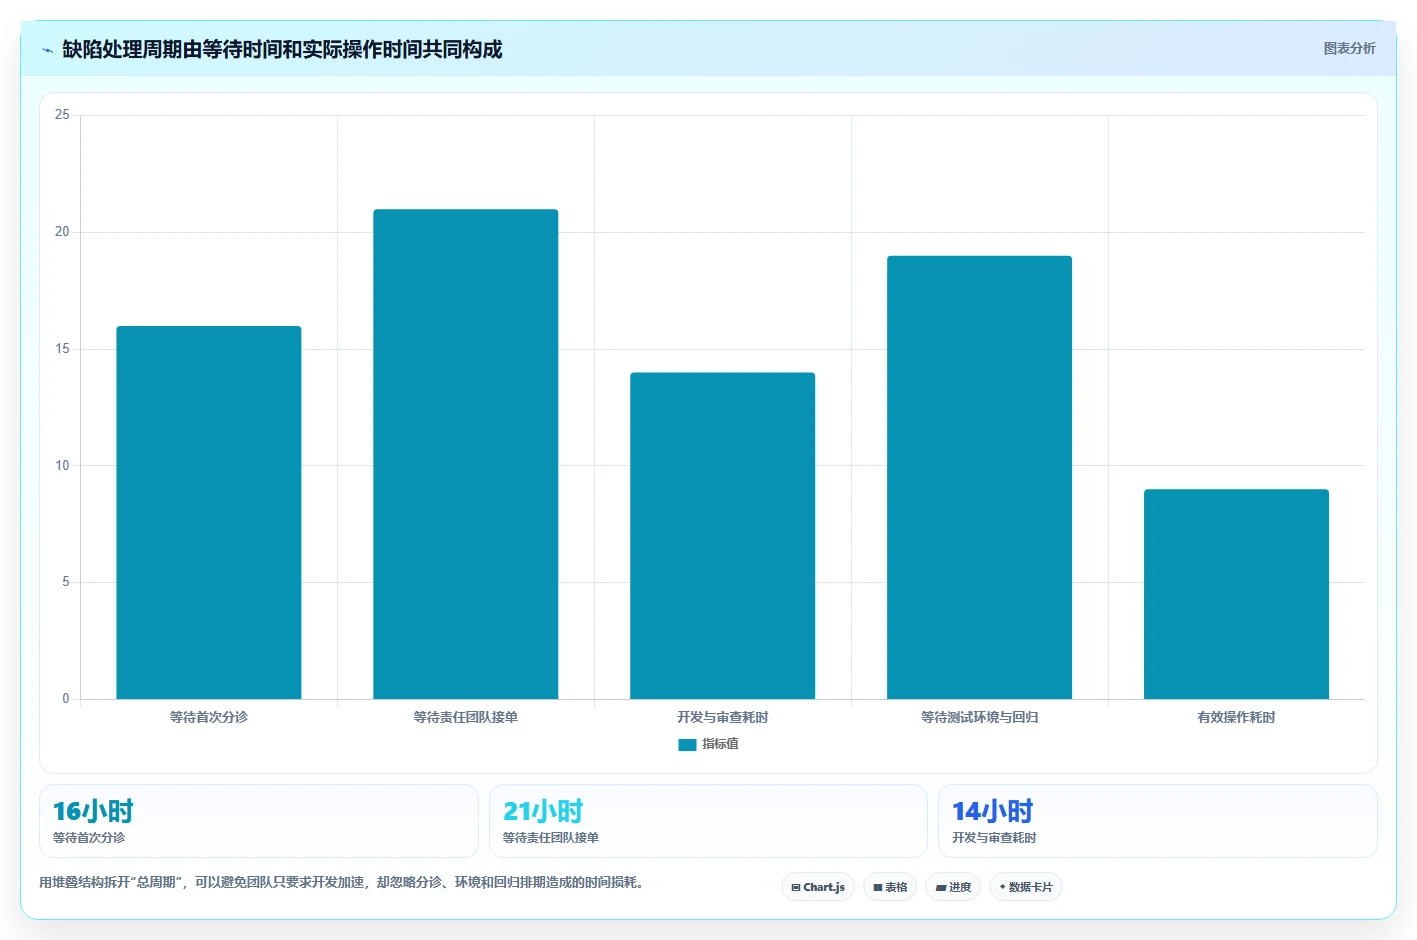Click 开发与审查耗时 caption under 14小时
The image size is (1417, 940).
click(x=994, y=838)
